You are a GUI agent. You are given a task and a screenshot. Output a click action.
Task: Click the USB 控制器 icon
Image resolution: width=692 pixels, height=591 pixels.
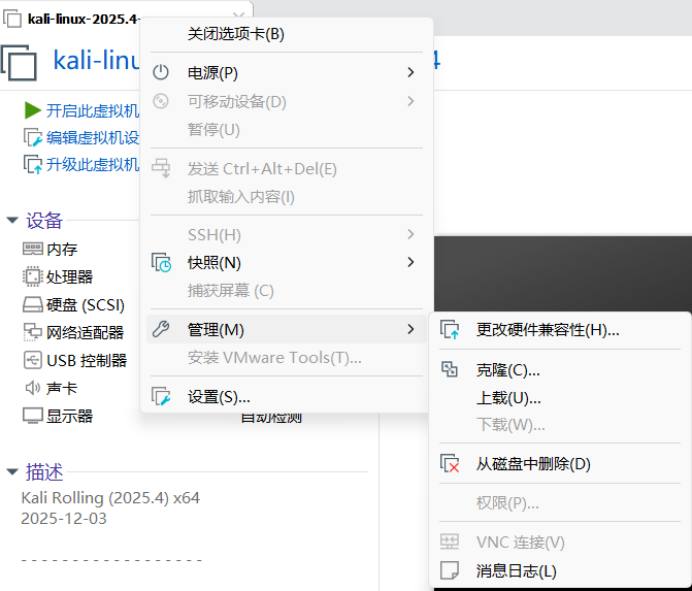pos(33,360)
